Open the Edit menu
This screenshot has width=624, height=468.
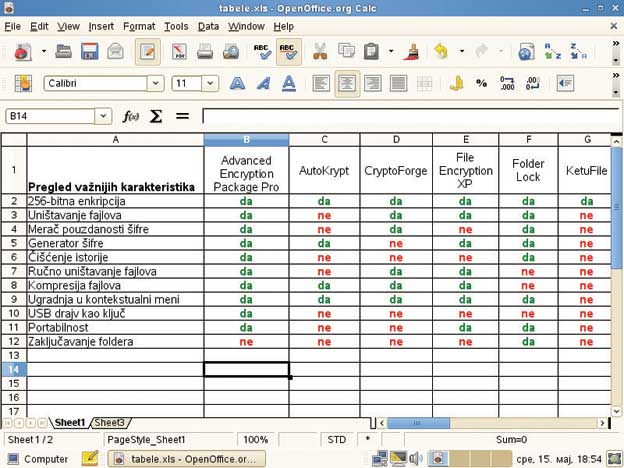click(x=39, y=26)
